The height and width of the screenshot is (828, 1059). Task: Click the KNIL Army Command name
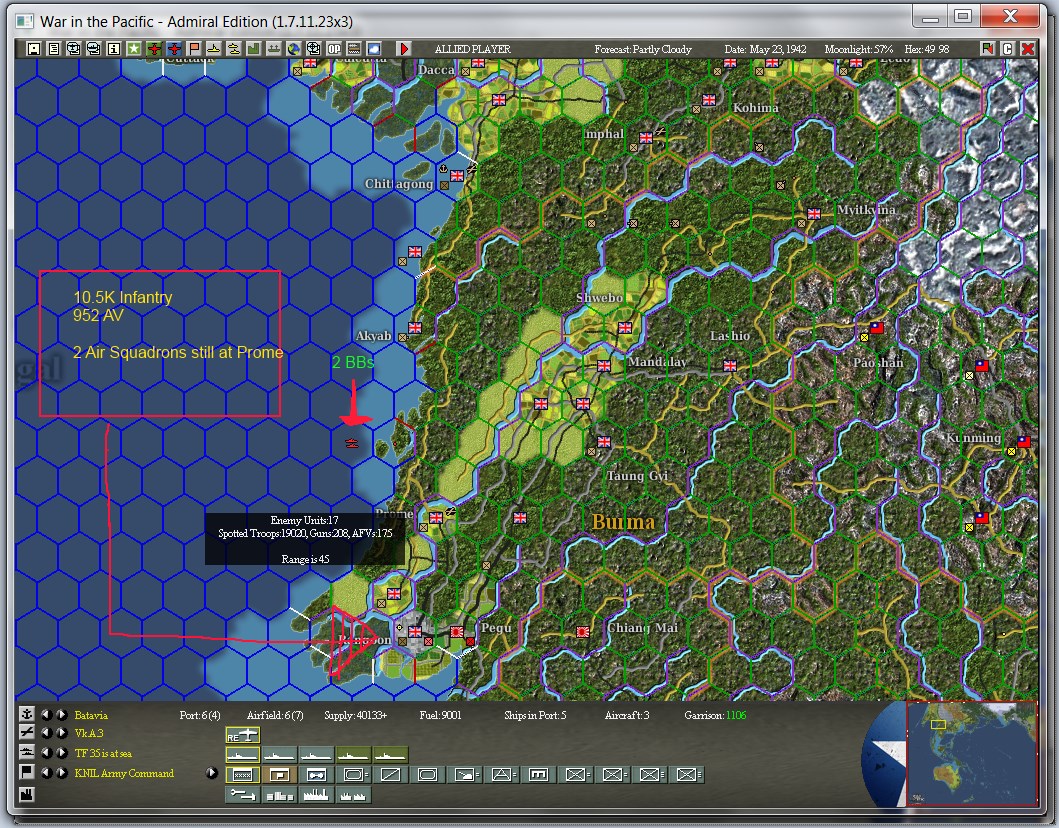pos(124,773)
